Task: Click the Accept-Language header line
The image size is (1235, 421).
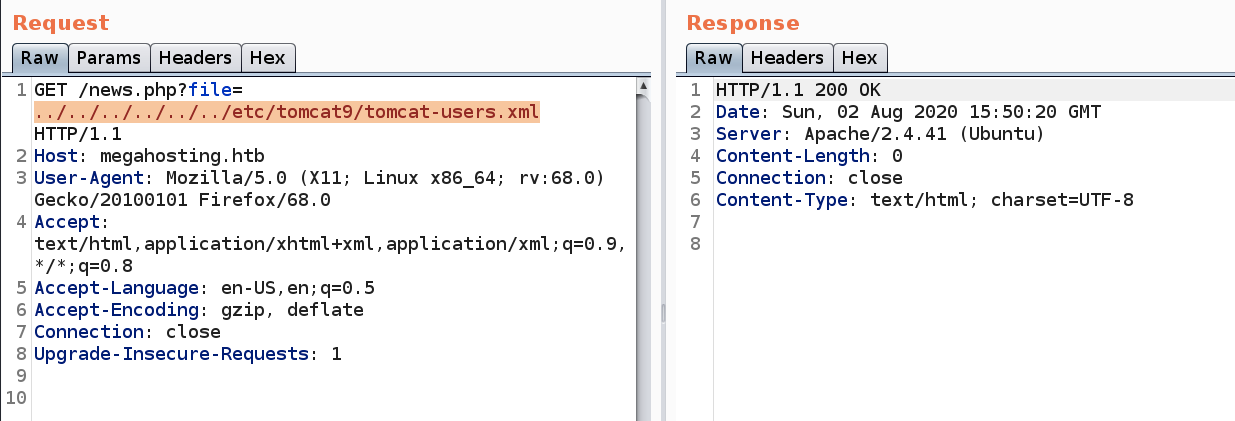Action: (x=204, y=288)
